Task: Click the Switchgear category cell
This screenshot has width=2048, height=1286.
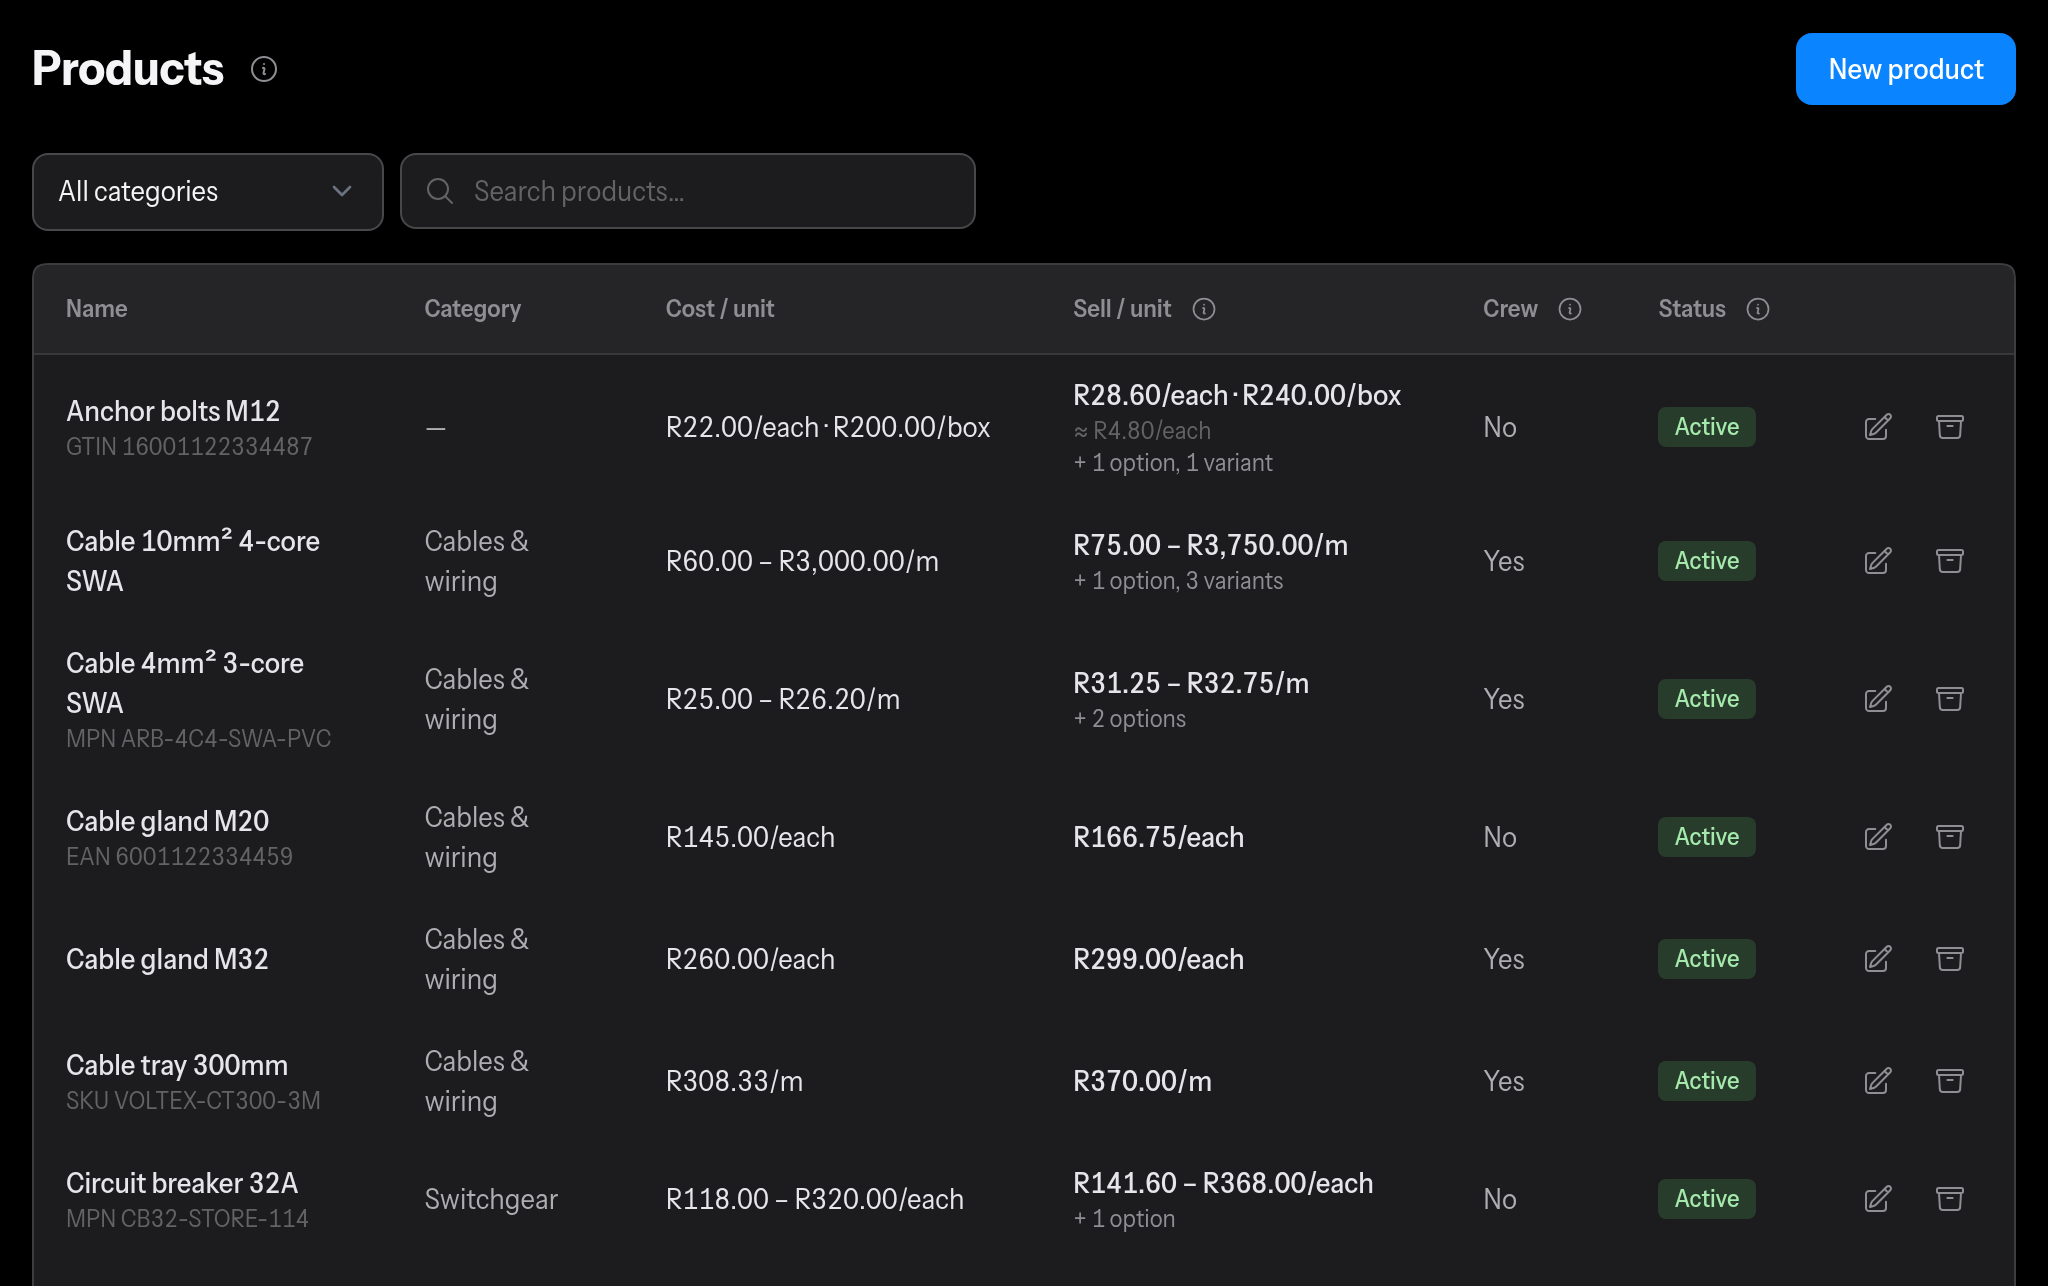Action: point(491,1199)
